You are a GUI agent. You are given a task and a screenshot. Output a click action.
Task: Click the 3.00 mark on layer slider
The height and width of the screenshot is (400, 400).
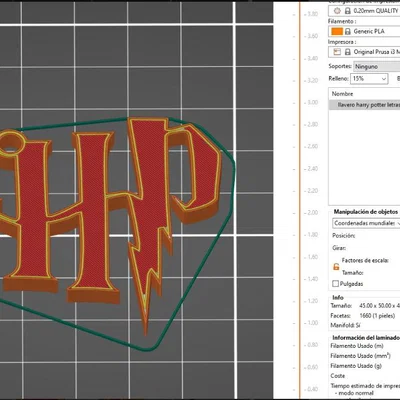(312, 102)
